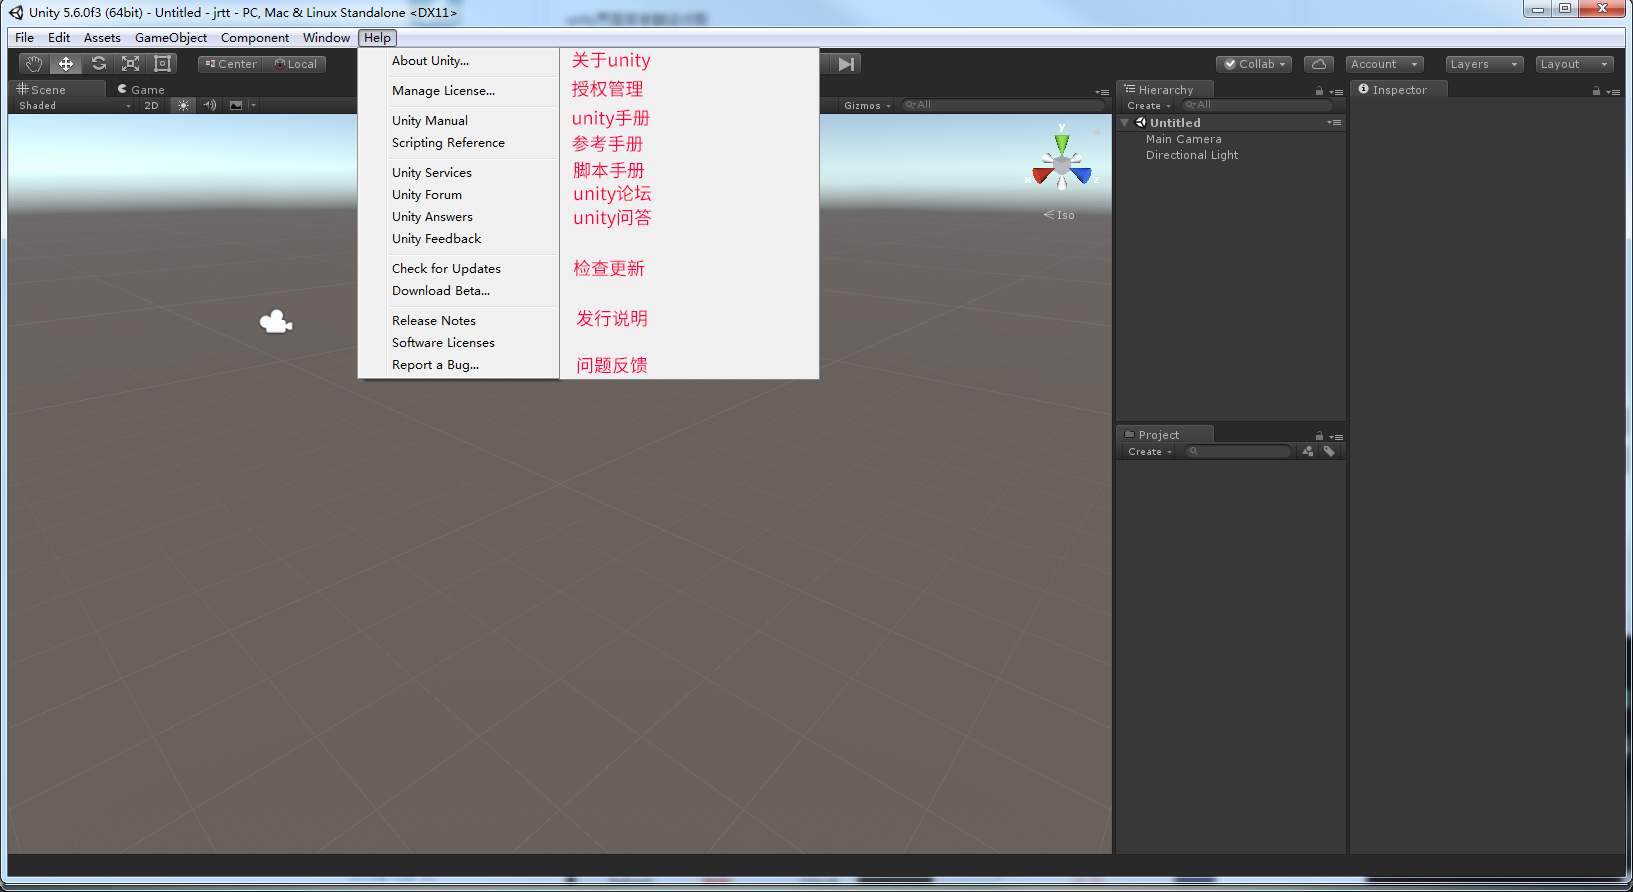Click the Hierarchy search field
The height and width of the screenshot is (892, 1633).
(x=1260, y=105)
